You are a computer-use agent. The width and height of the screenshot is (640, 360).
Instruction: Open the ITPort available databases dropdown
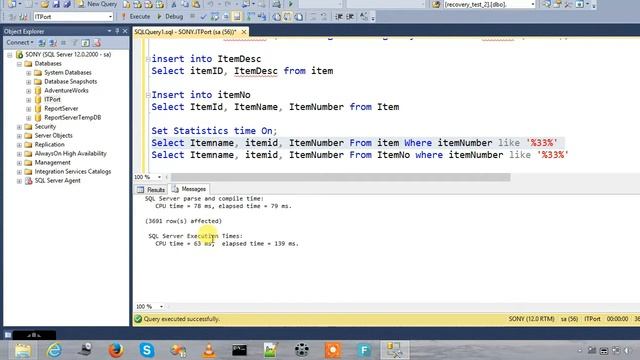pyautogui.click(x=110, y=17)
